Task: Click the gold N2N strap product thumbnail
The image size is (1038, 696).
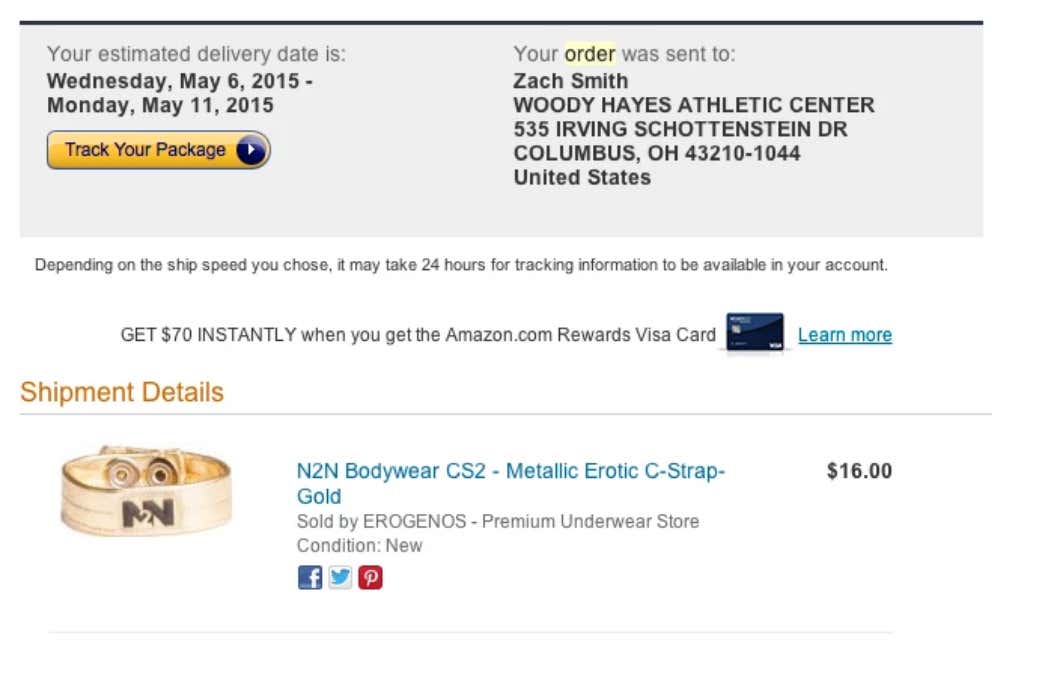Action: [146, 492]
